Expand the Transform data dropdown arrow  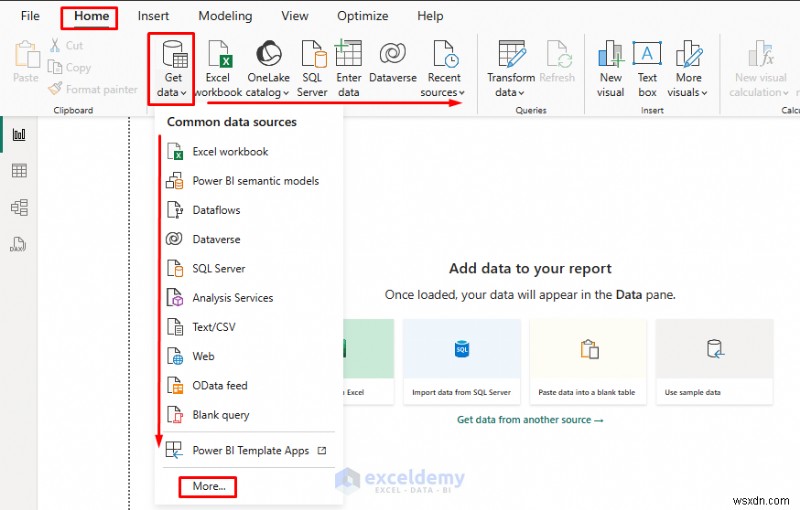click(521, 93)
